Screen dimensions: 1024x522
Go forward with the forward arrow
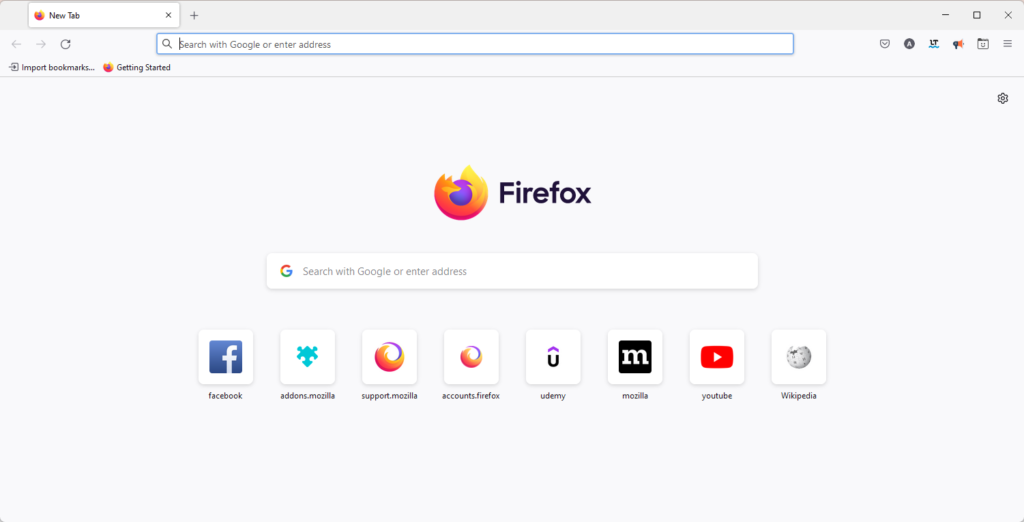[41, 44]
